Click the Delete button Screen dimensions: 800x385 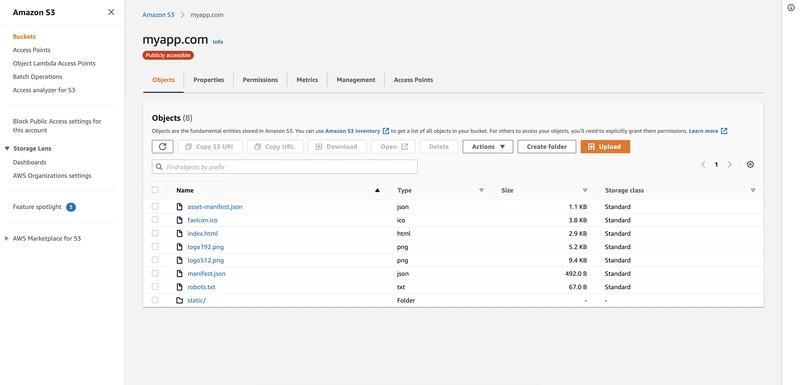click(x=439, y=147)
